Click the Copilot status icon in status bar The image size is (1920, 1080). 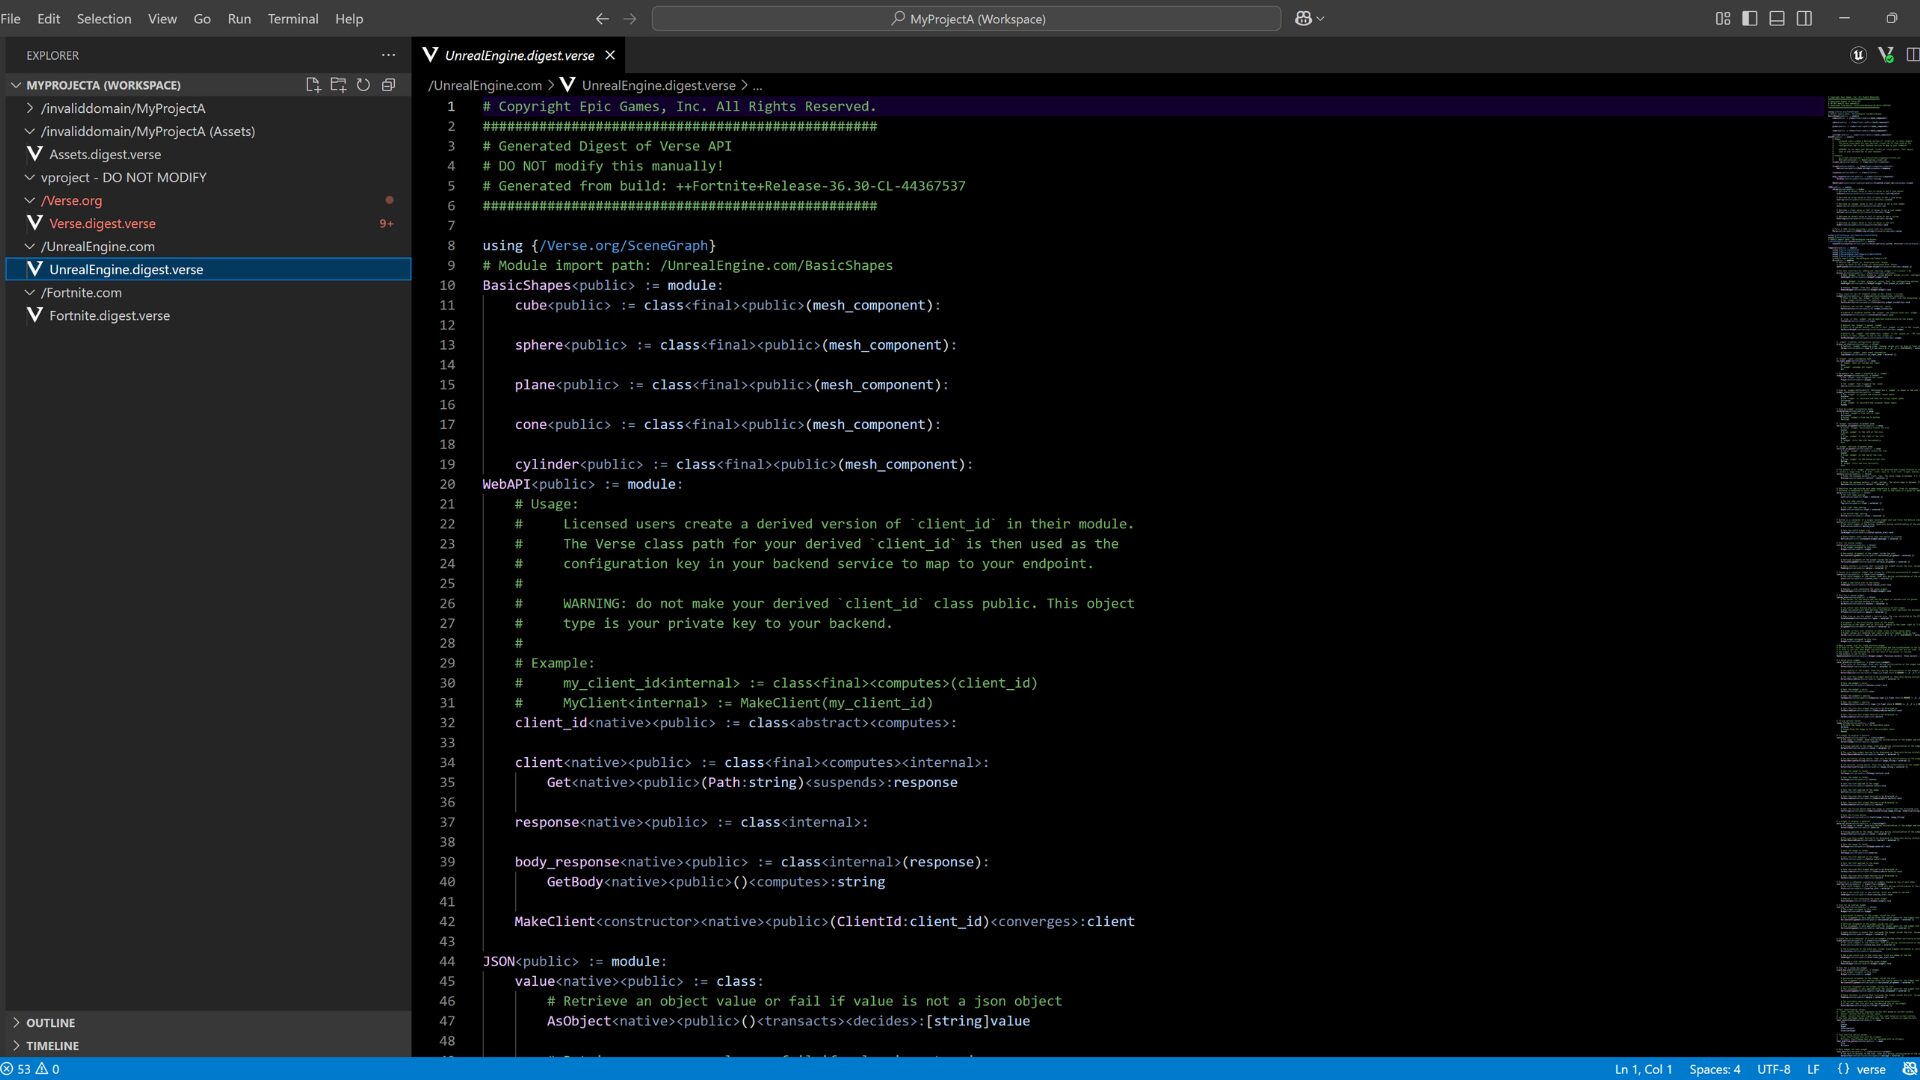1909,1069
